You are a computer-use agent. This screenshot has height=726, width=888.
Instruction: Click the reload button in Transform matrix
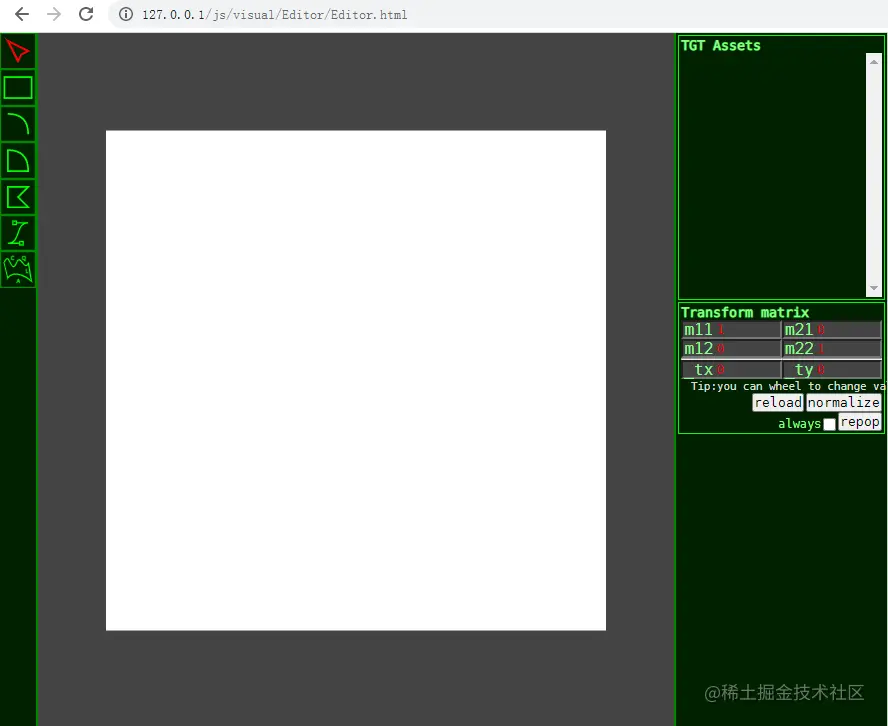(778, 402)
